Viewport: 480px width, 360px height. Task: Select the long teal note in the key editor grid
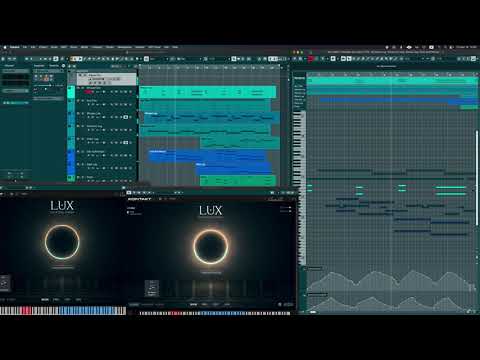451,187
